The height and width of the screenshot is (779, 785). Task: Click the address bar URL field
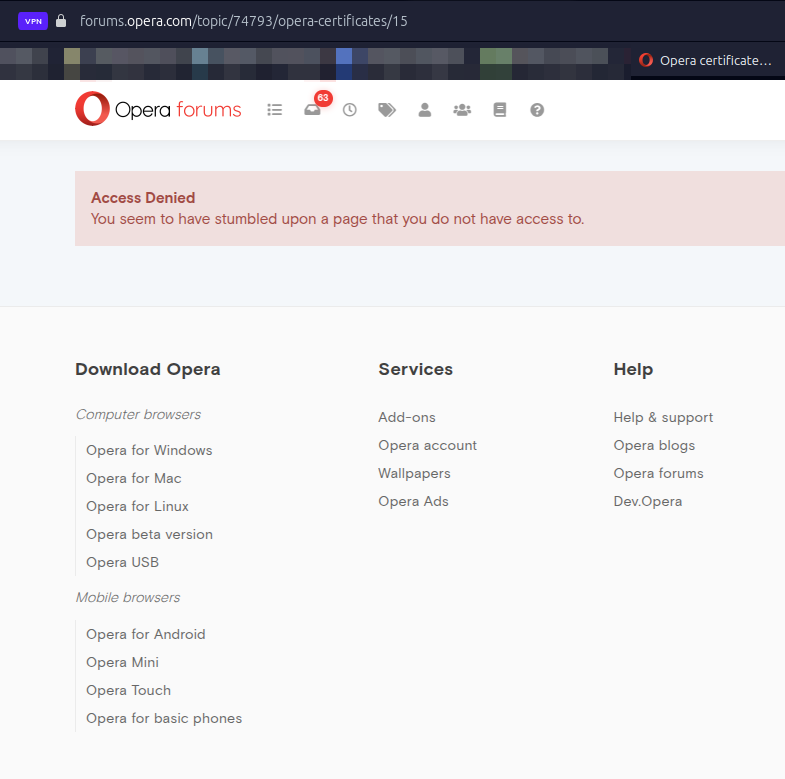(x=300, y=20)
